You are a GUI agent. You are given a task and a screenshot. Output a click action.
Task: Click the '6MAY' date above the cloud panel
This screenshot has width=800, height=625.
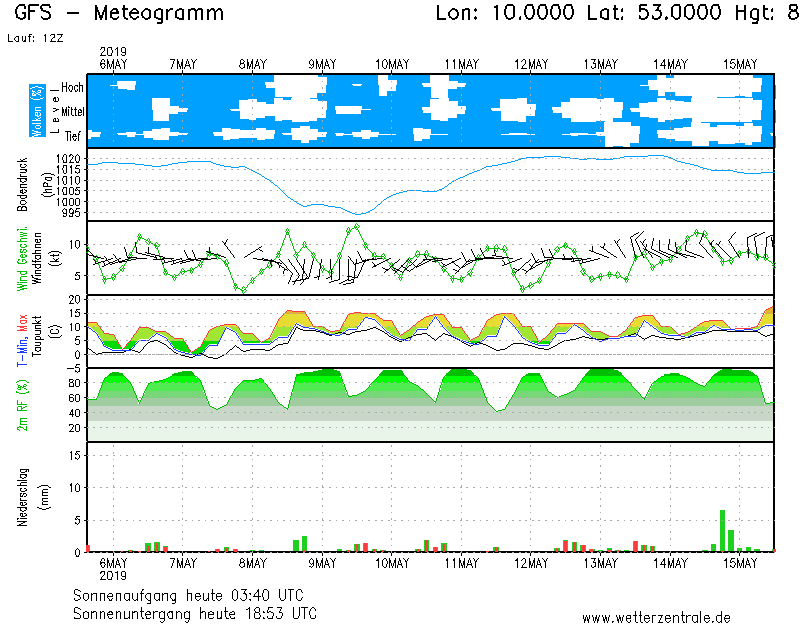[x=113, y=65]
